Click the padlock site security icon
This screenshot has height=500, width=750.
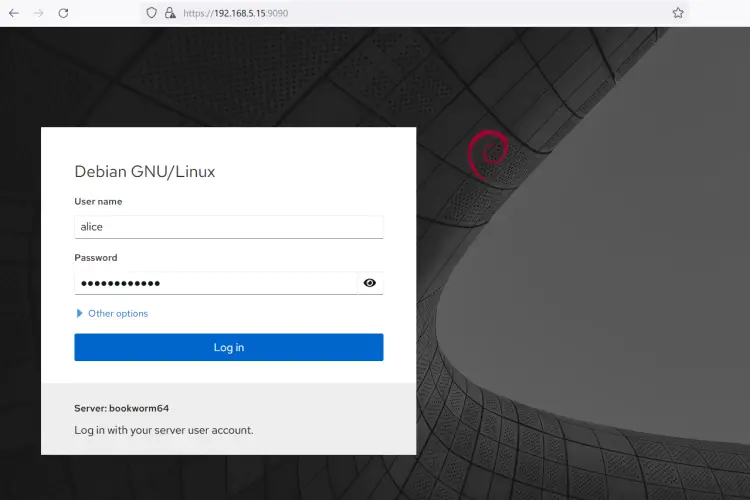coord(170,13)
